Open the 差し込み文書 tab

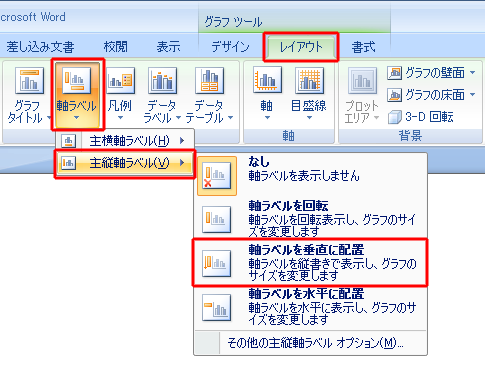[40, 47]
